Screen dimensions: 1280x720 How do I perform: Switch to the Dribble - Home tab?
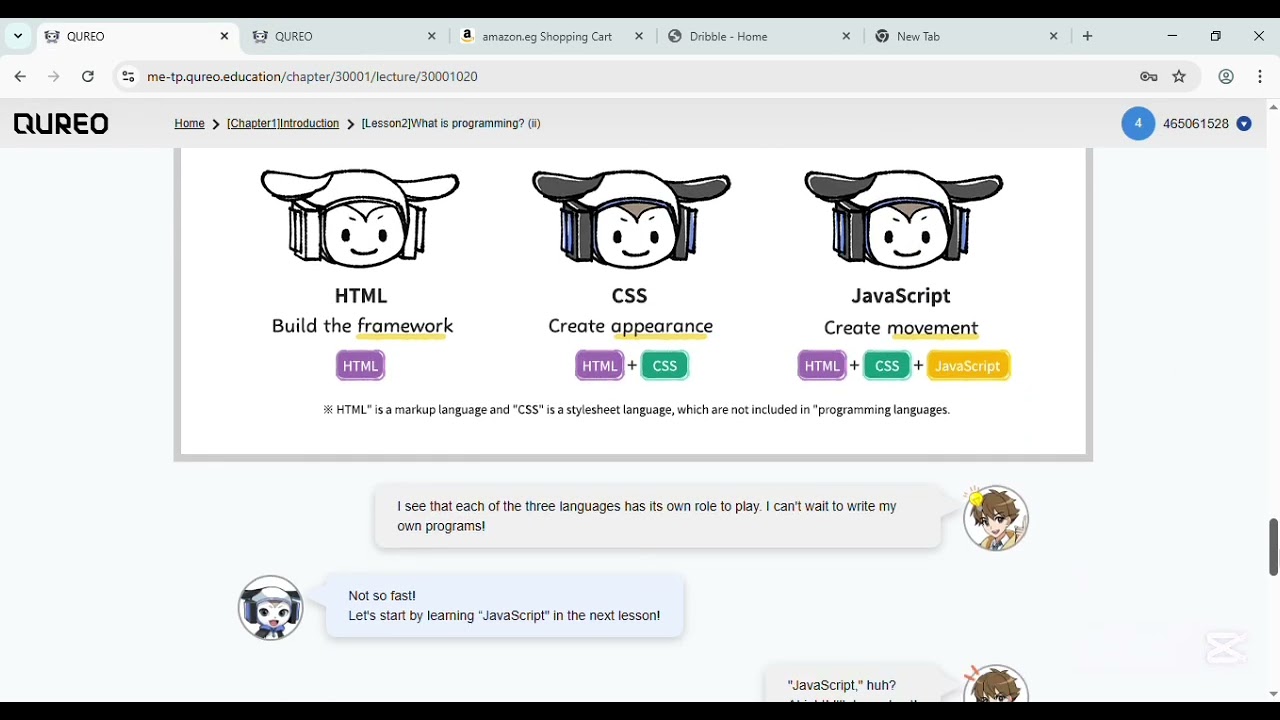pyautogui.click(x=760, y=36)
